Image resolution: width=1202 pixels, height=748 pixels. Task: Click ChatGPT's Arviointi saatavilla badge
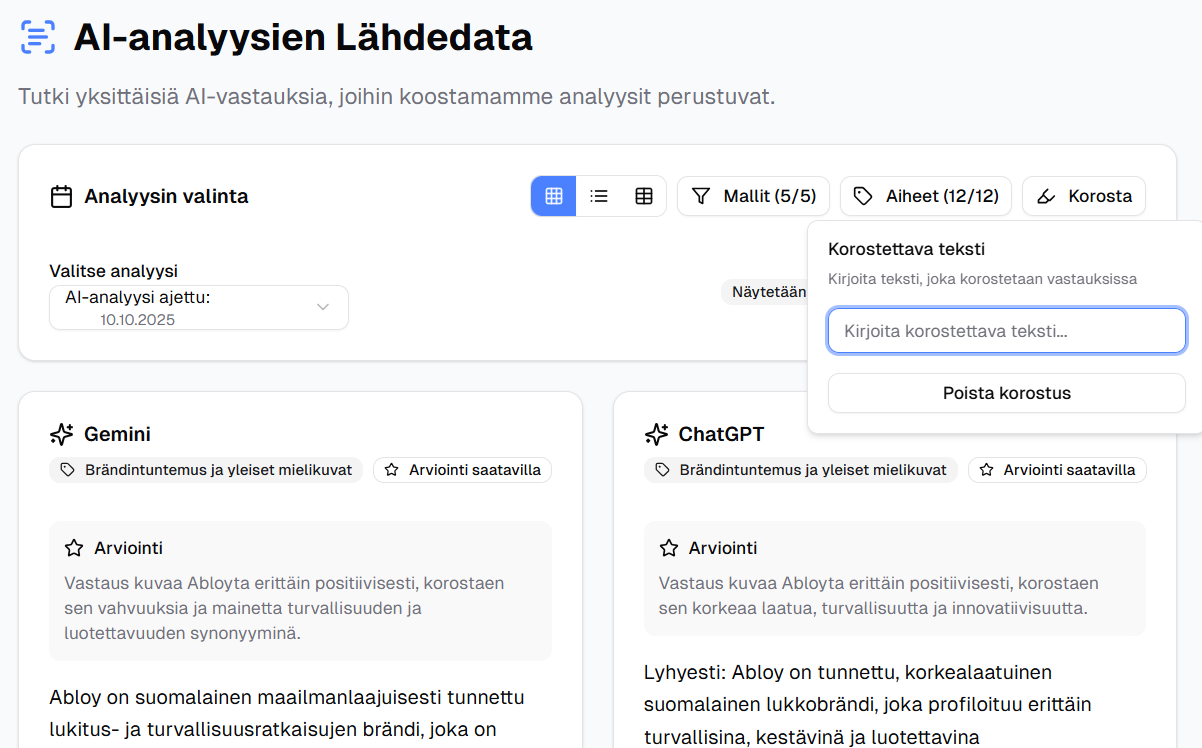coord(1057,470)
